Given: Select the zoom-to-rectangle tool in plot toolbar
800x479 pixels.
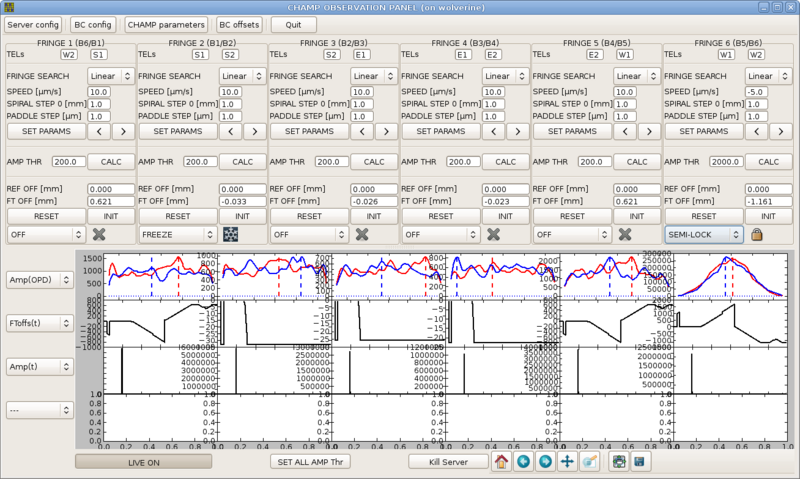Looking at the screenshot, I should pyautogui.click(x=589, y=462).
